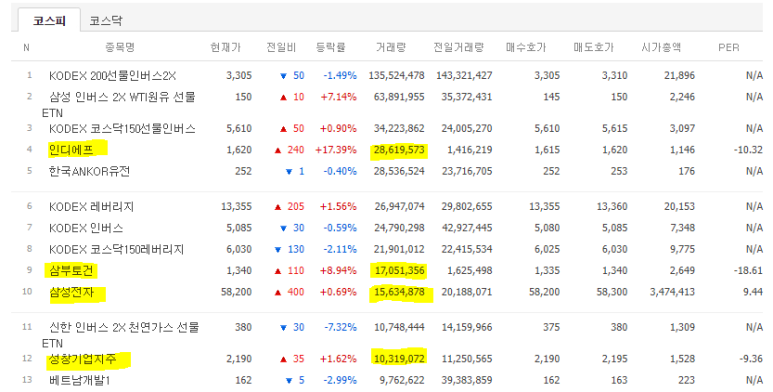This screenshot has width=773, height=392.
Task: Click the 전일비 column header
Action: click(281, 47)
